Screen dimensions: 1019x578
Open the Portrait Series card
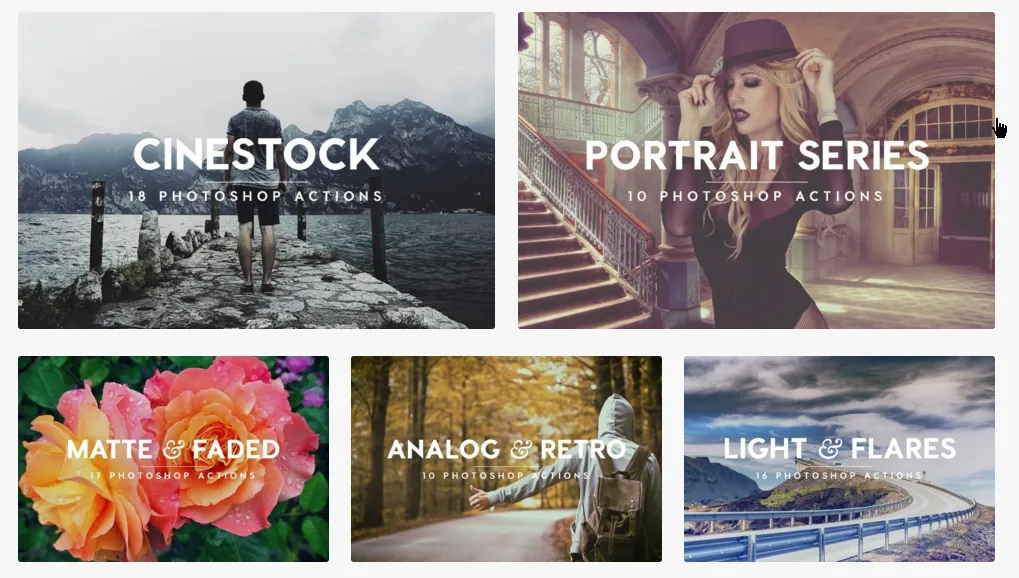coord(756,170)
